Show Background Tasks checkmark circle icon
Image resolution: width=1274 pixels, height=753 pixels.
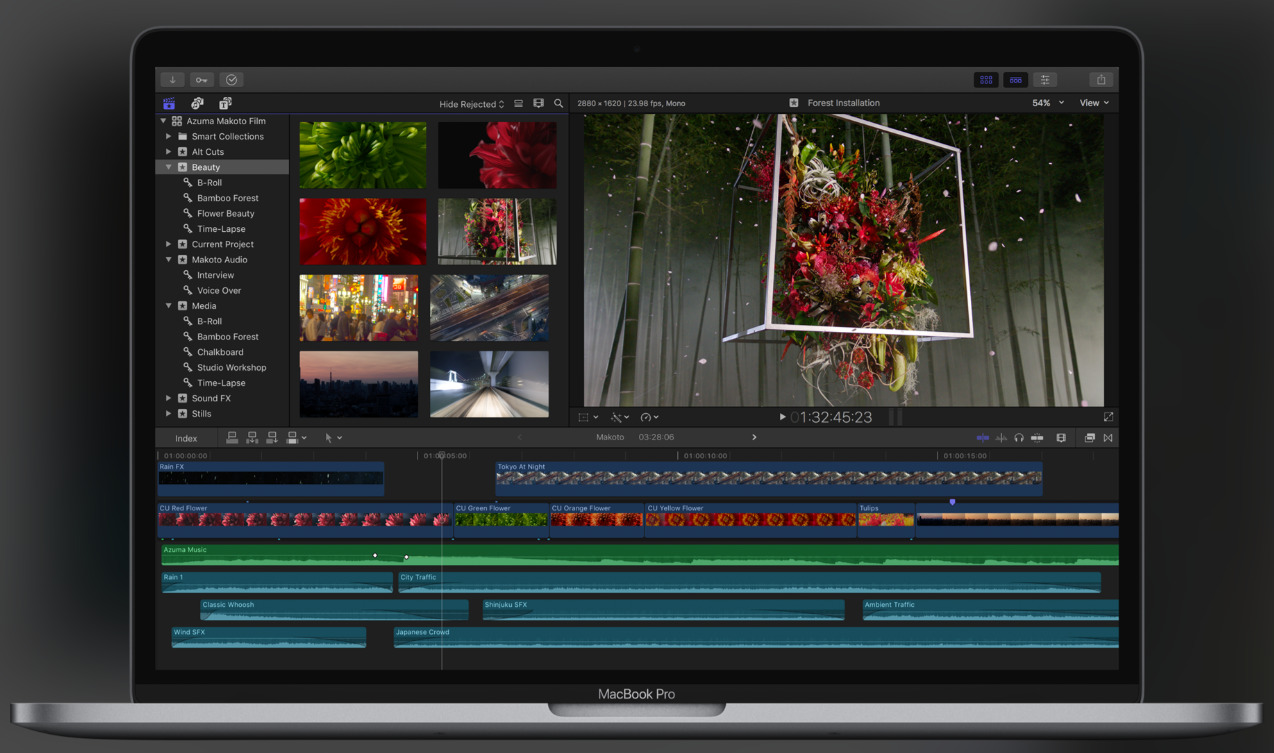point(232,80)
